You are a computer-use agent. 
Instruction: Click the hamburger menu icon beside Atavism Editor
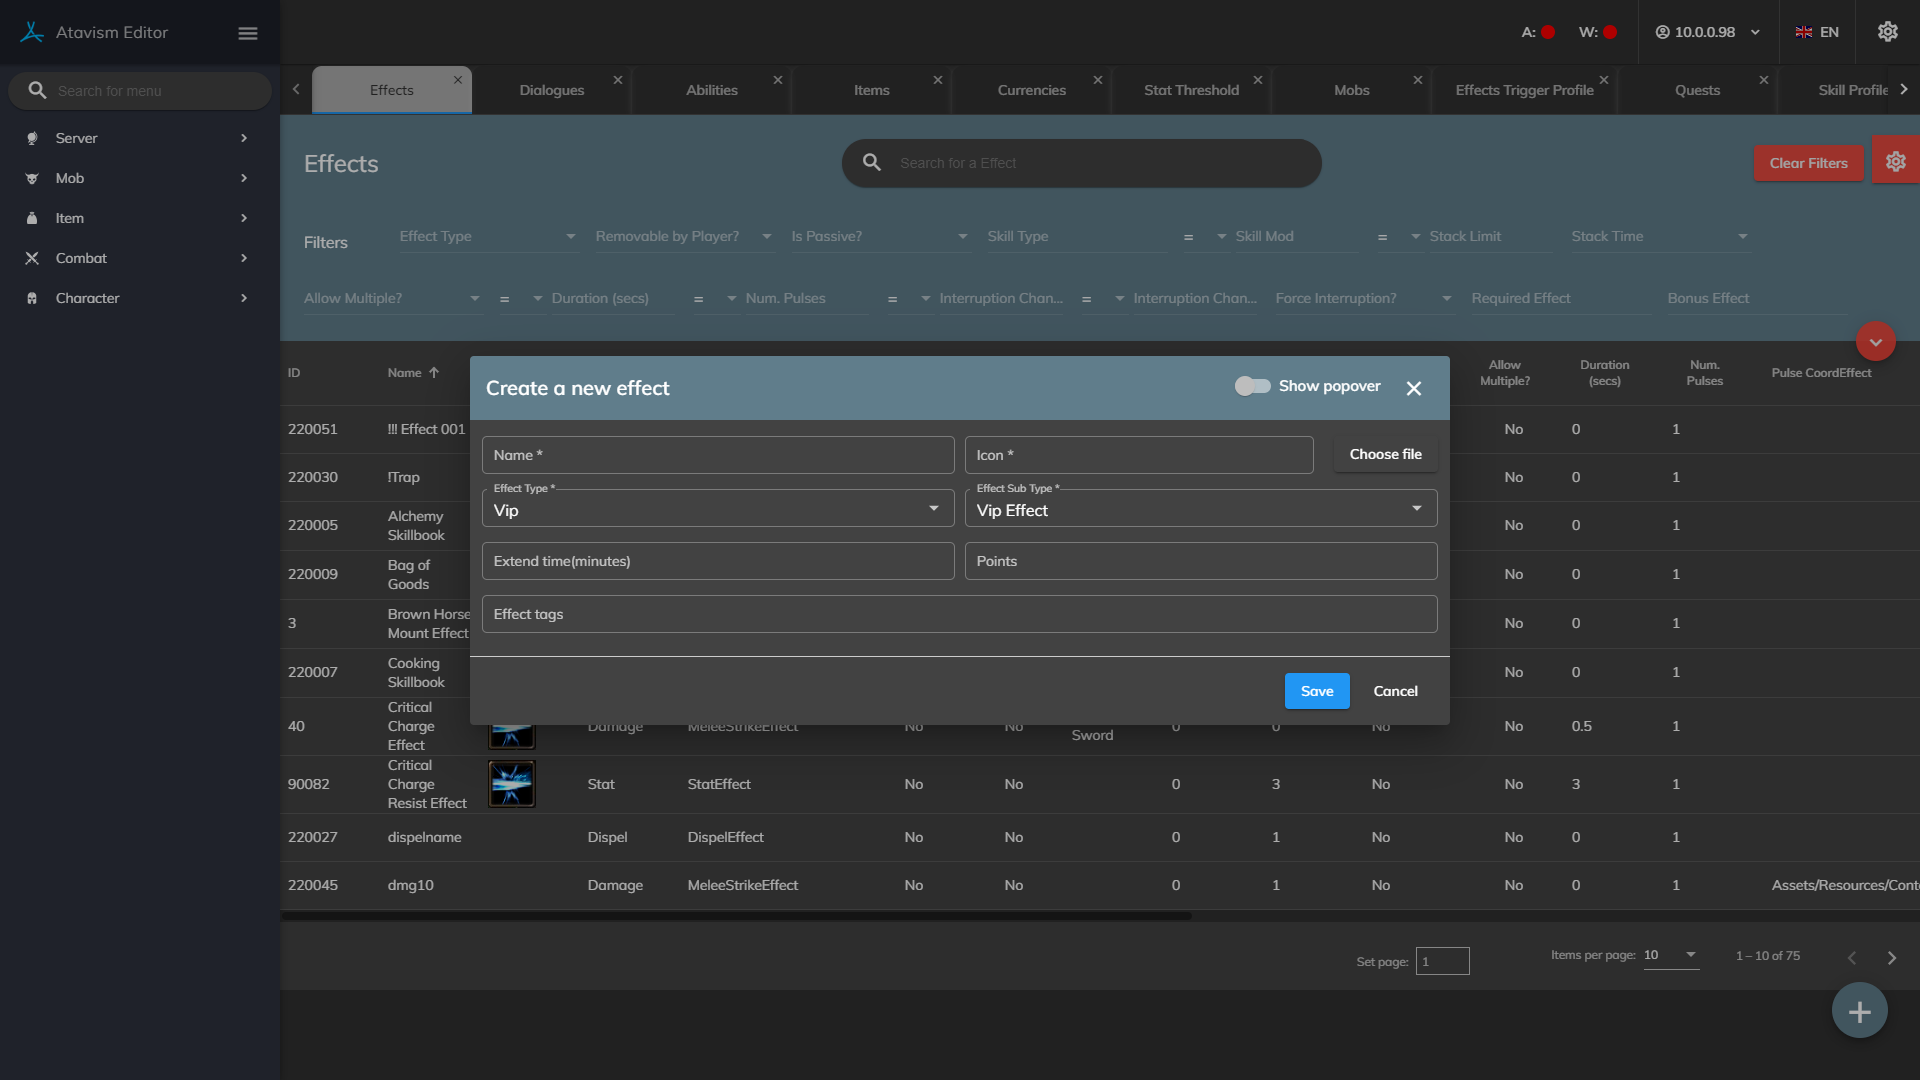248,33
